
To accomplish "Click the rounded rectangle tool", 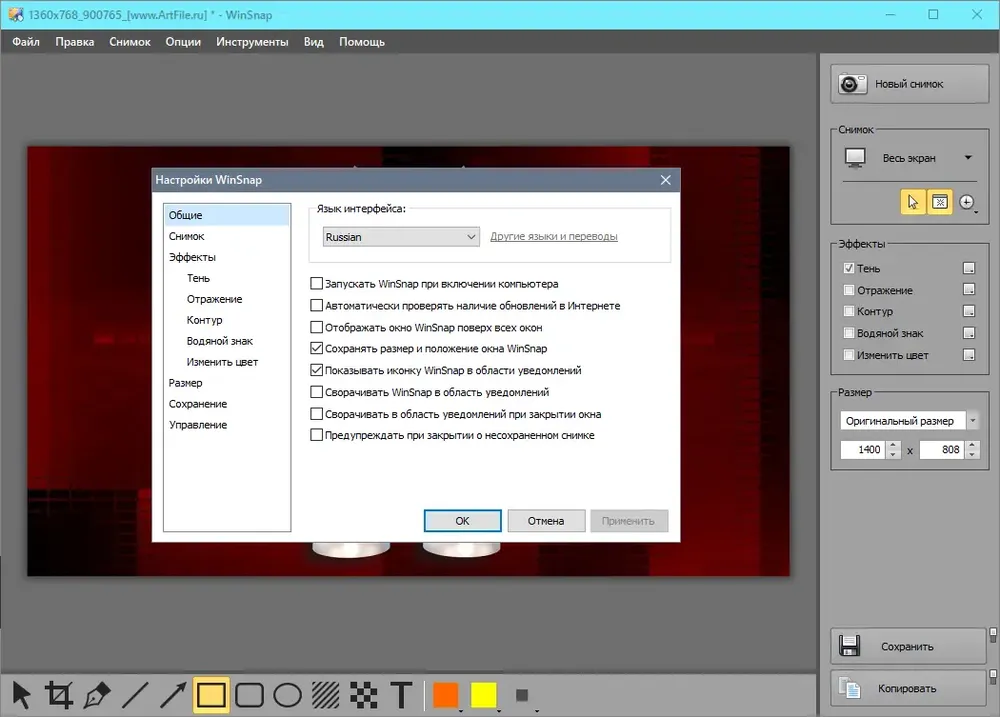I will point(249,695).
